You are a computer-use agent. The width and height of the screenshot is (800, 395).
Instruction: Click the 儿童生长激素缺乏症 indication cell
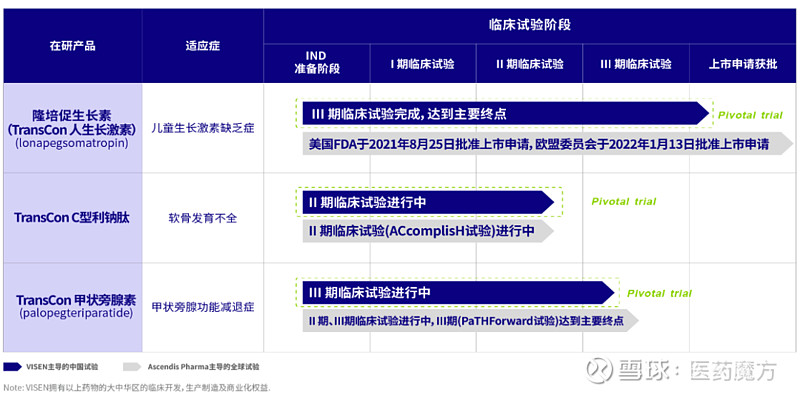coord(203,128)
